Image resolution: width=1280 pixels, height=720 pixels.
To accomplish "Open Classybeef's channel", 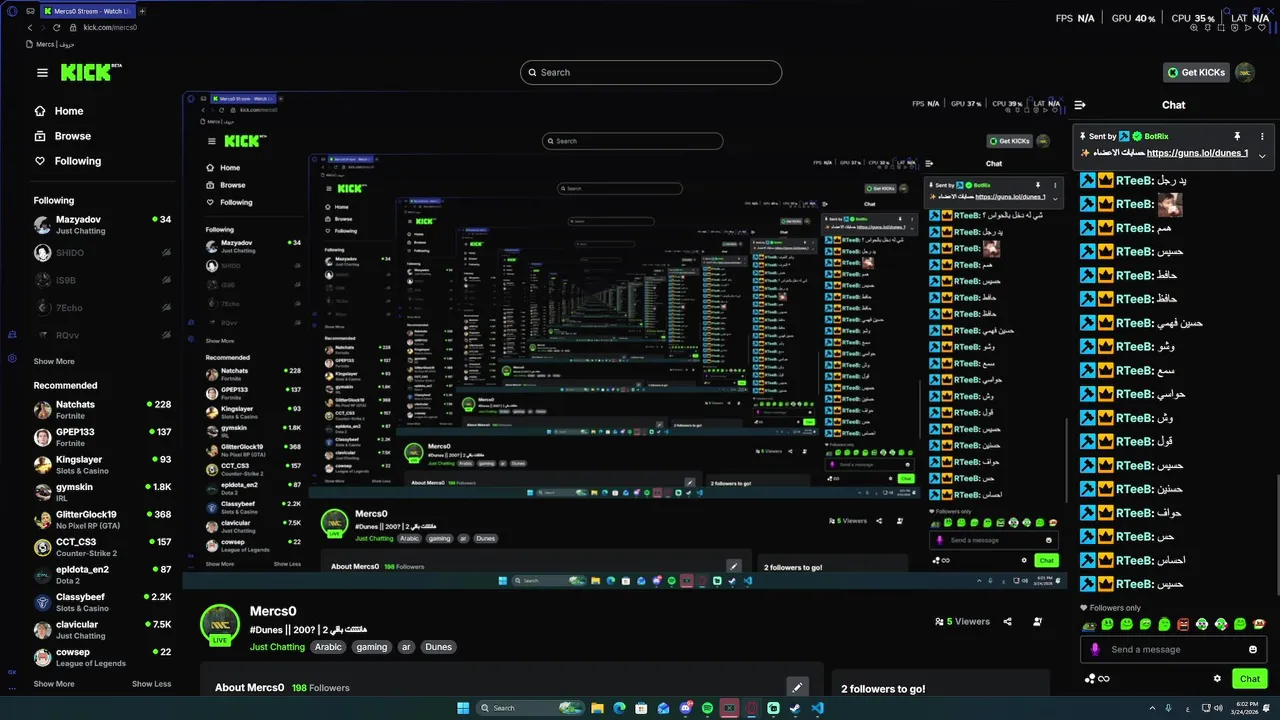I will 102,602.
